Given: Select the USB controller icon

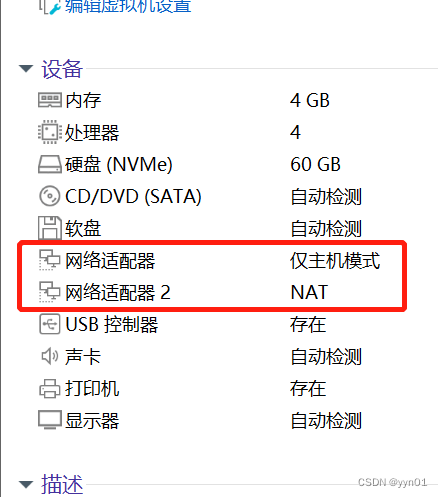Looking at the screenshot, I should point(50,324).
